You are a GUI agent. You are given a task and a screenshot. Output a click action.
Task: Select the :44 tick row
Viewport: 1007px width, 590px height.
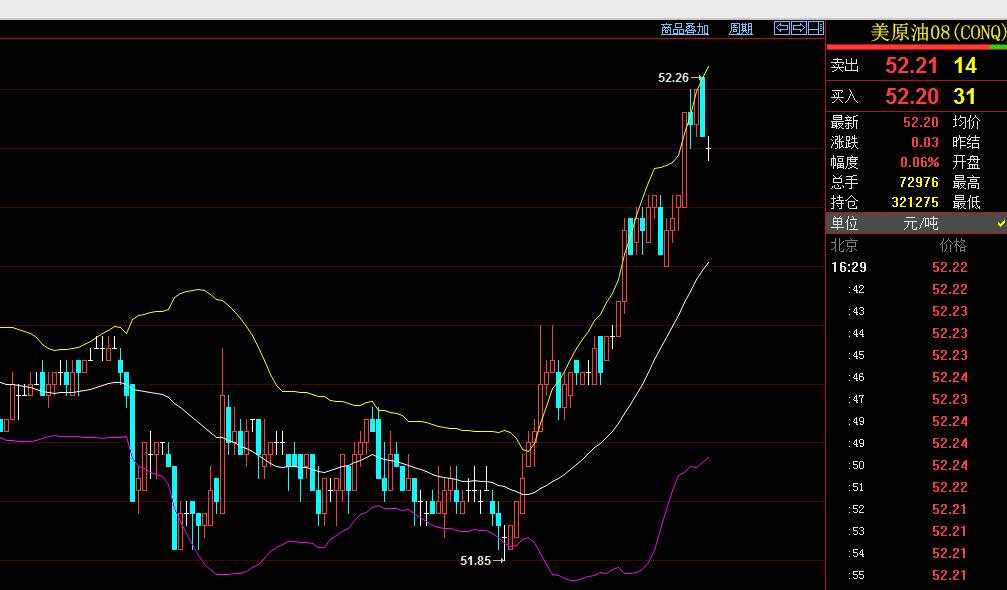coord(916,333)
